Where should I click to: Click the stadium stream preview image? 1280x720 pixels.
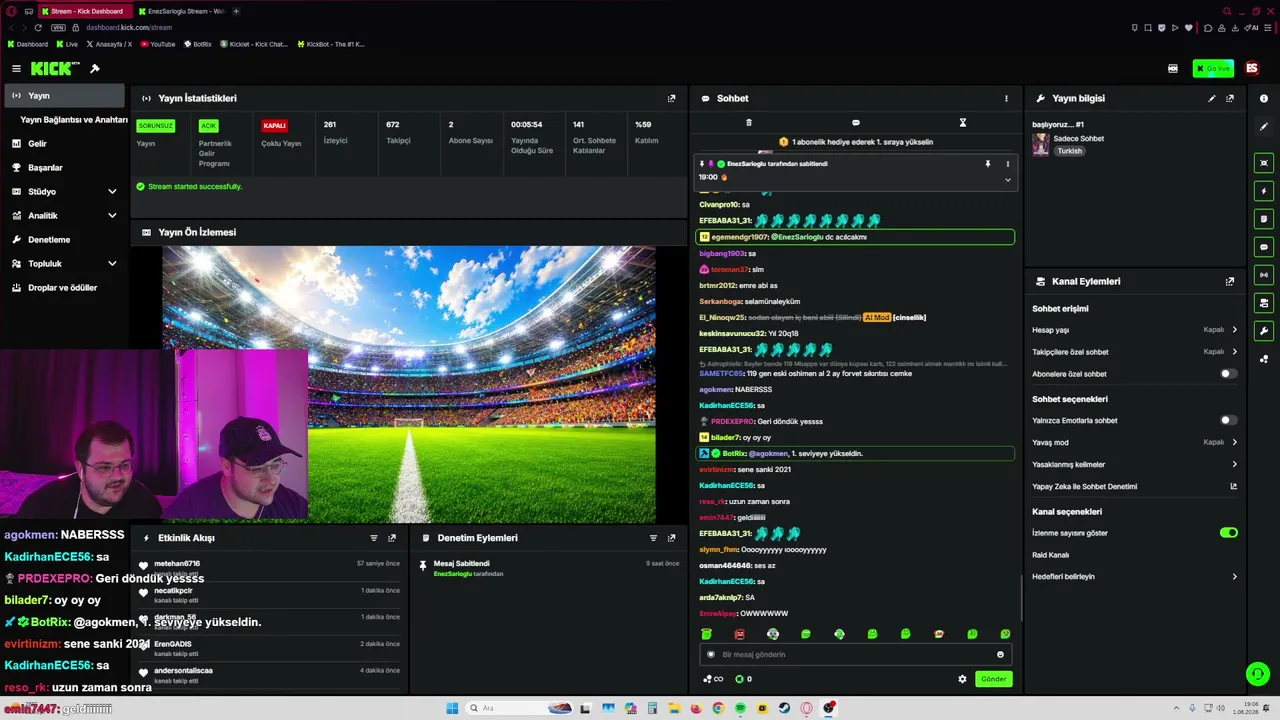click(409, 384)
